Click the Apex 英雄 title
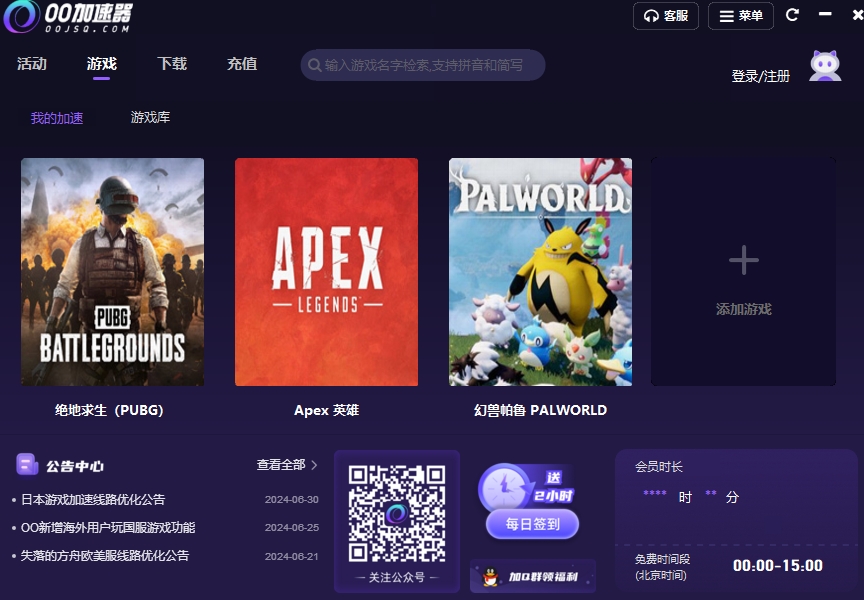 tap(327, 410)
